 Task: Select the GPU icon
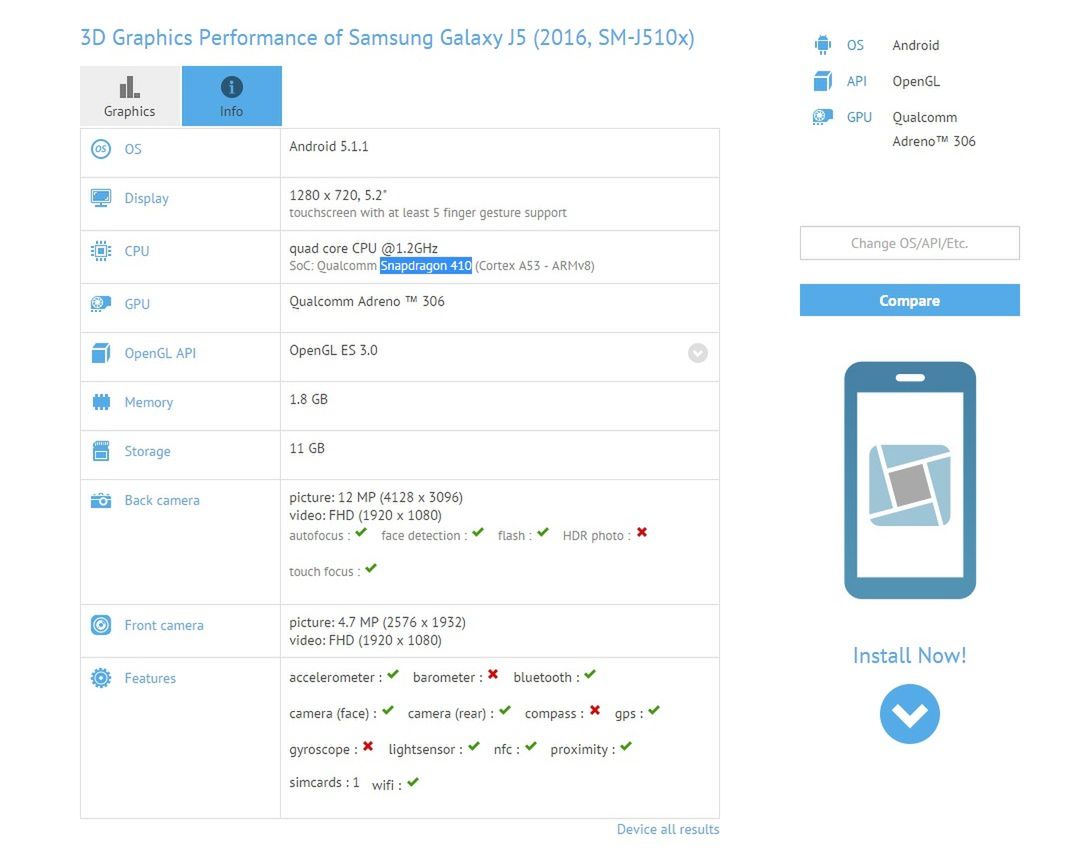[101, 302]
